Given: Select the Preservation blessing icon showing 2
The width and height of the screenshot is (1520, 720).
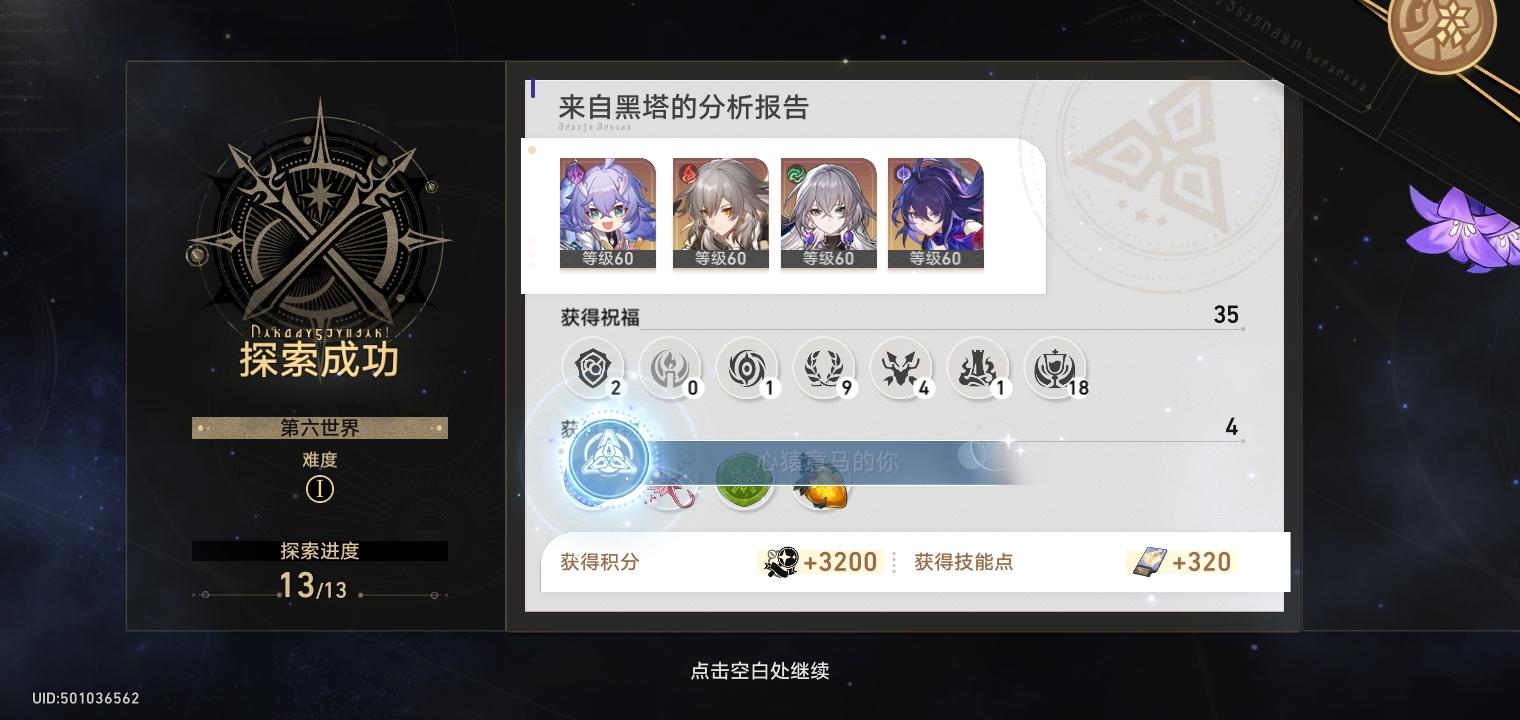Looking at the screenshot, I should click(592, 367).
